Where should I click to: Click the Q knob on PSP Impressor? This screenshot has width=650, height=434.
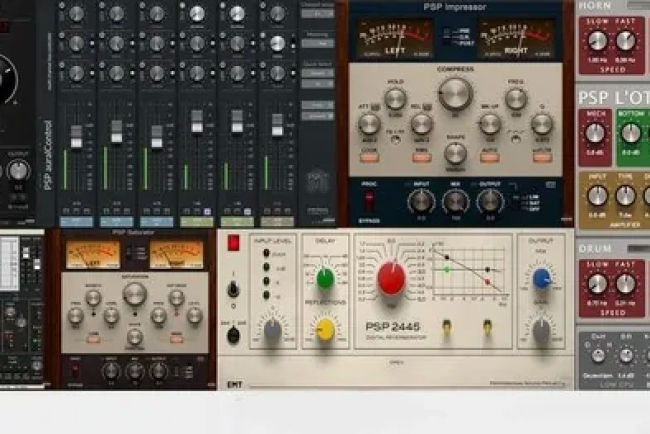[x=542, y=124]
